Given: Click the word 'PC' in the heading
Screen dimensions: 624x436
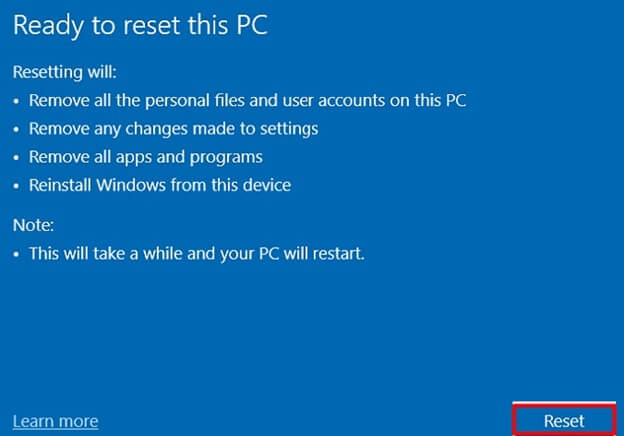Looking at the screenshot, I should 252,25.
